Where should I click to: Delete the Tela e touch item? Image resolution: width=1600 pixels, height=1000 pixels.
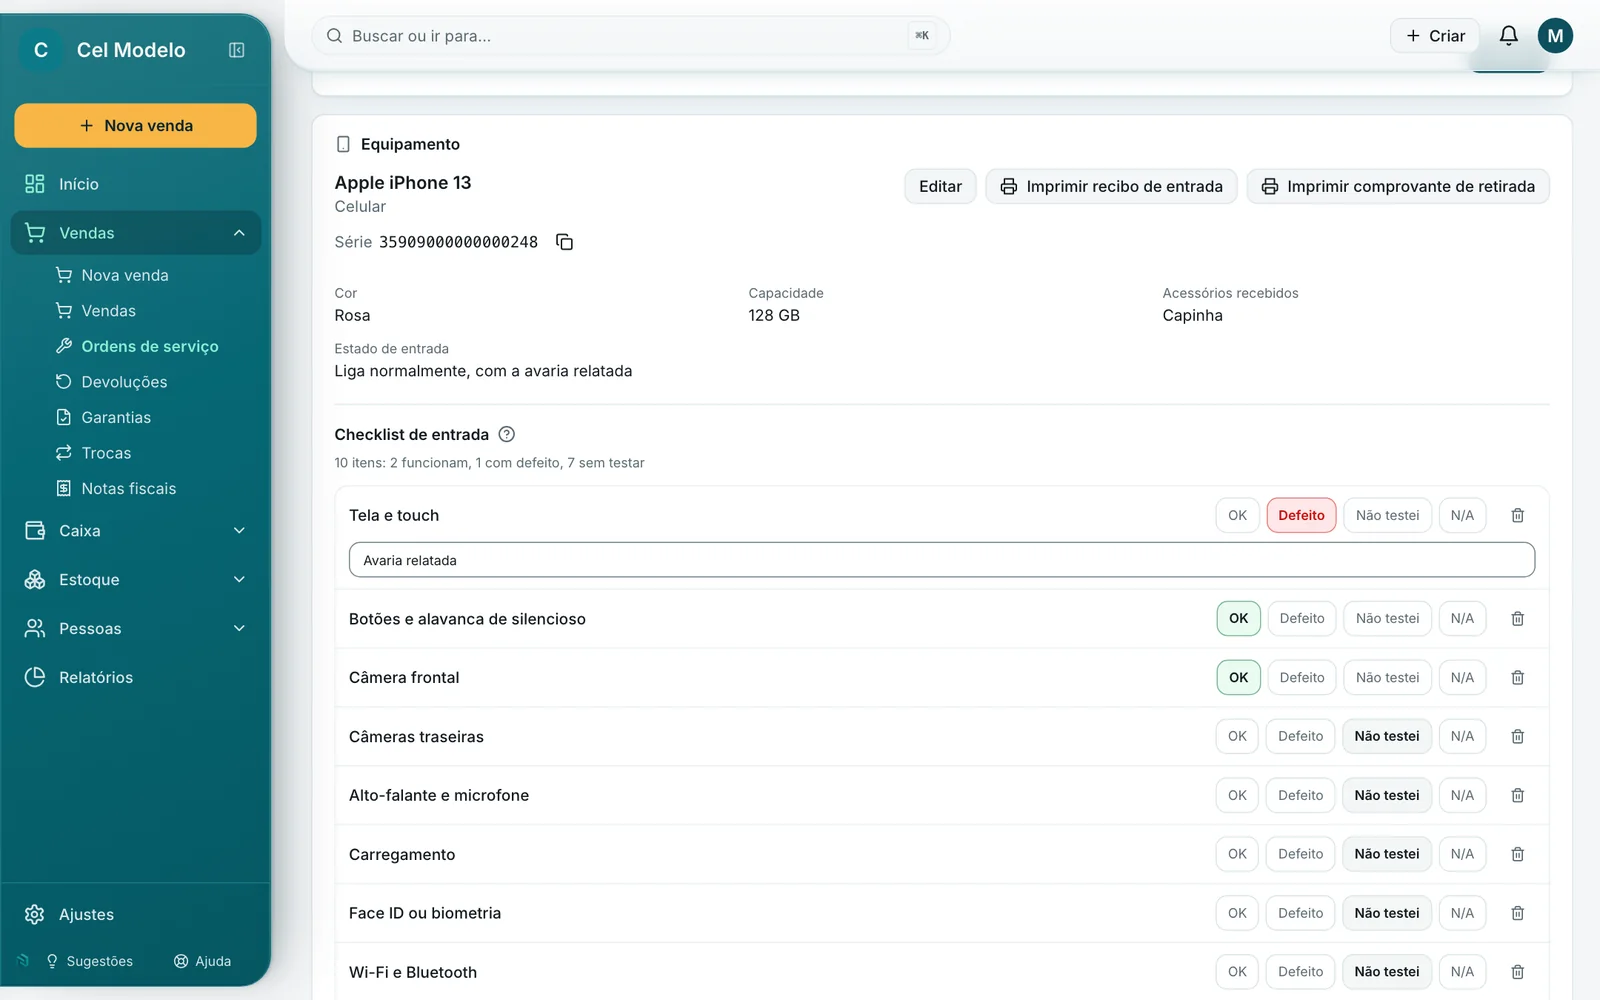(1517, 516)
